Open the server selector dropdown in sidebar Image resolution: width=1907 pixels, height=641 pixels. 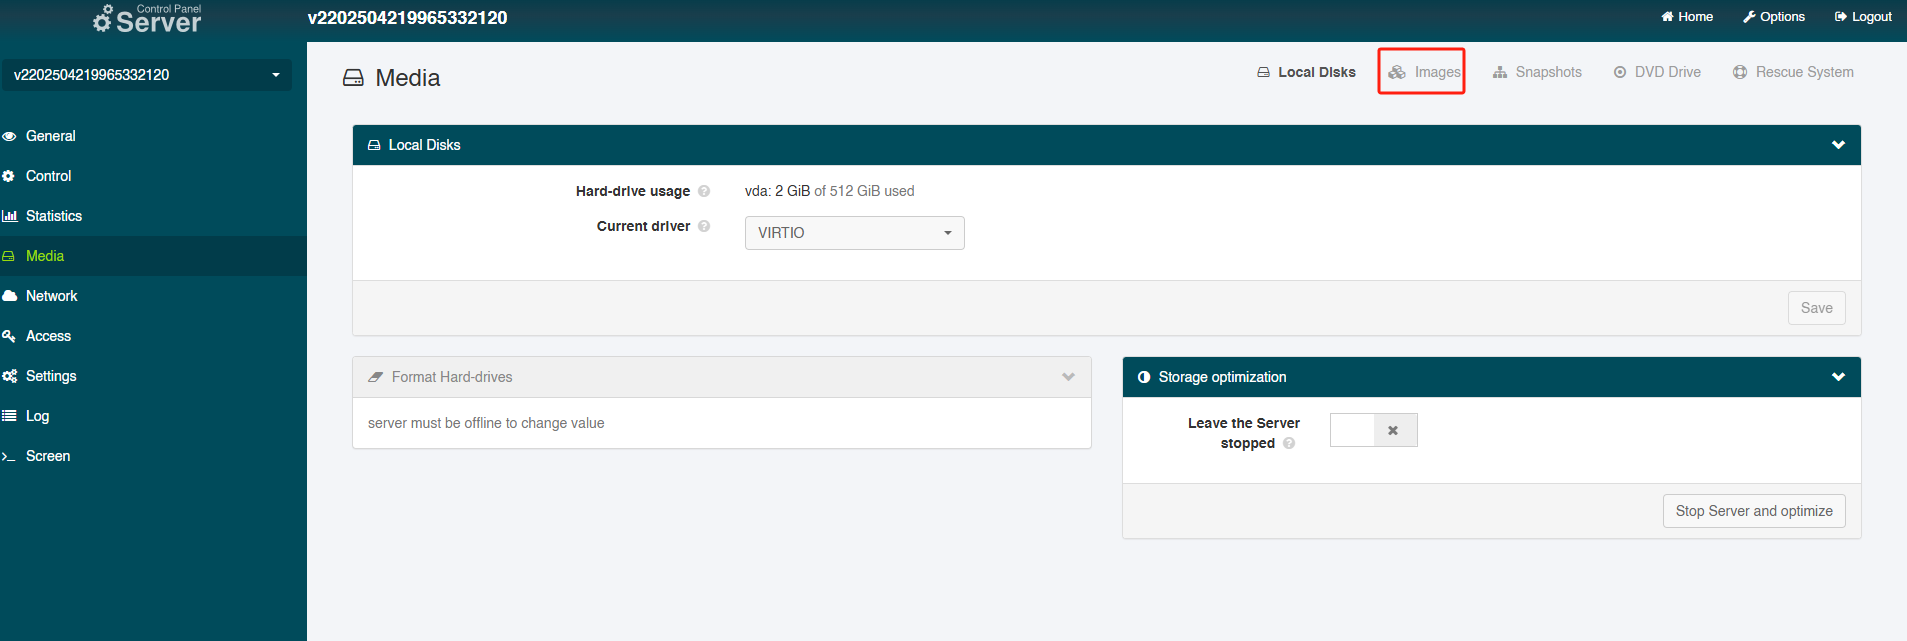pos(147,75)
